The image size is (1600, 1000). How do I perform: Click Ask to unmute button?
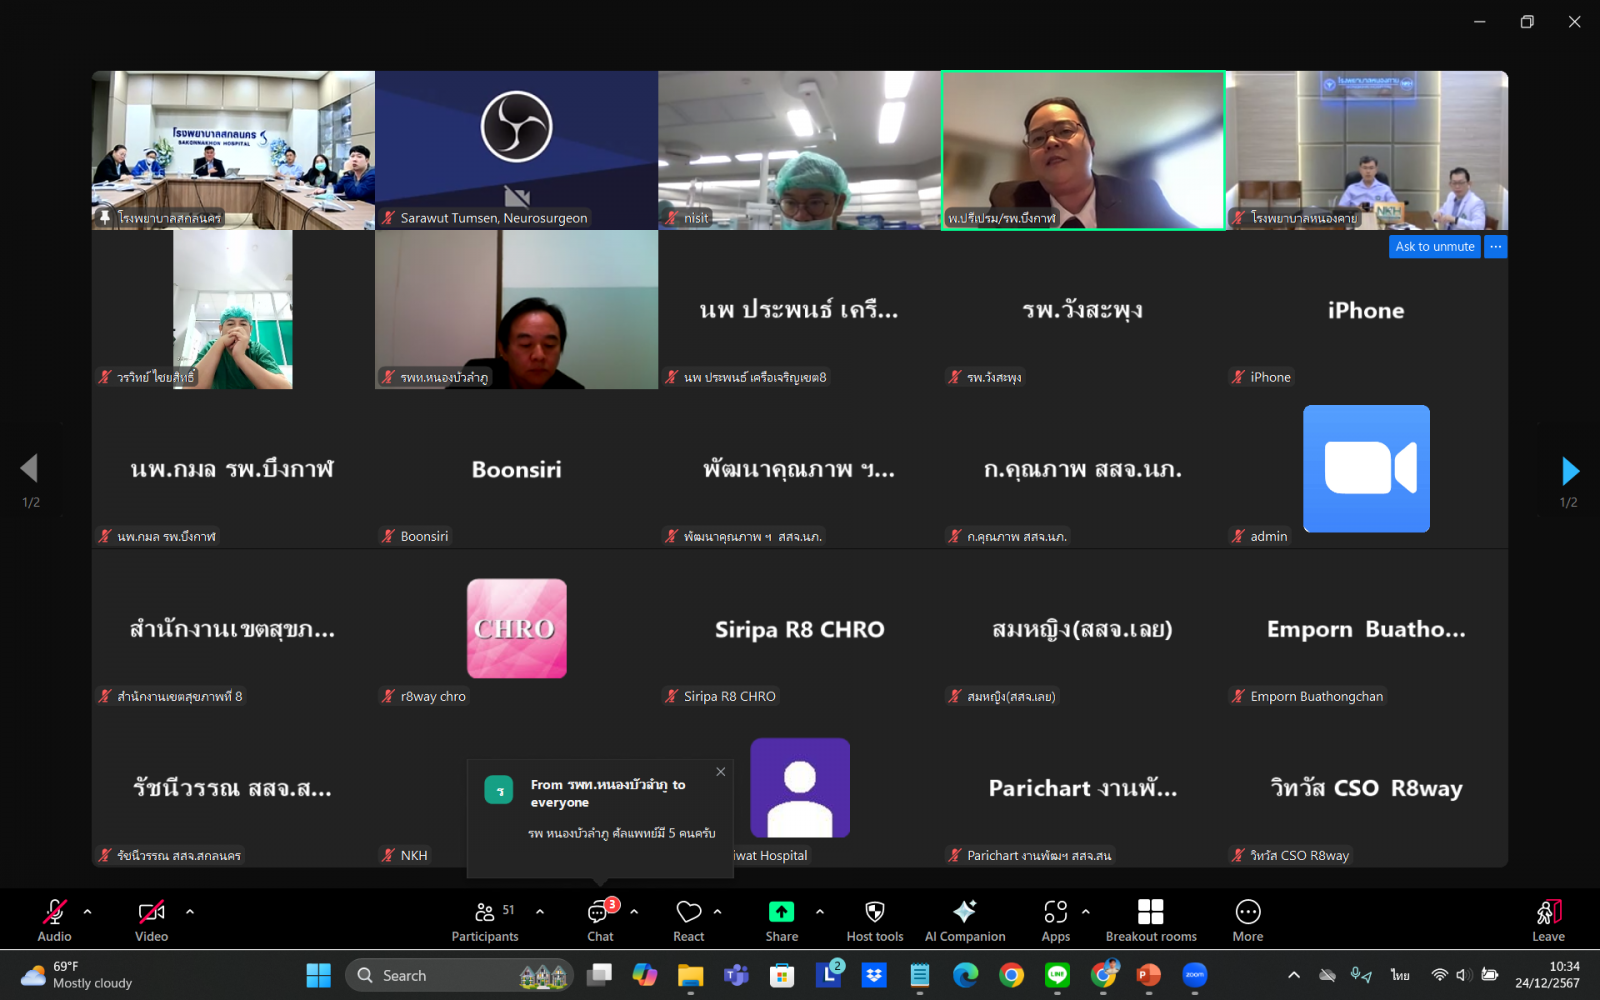coord(1435,247)
